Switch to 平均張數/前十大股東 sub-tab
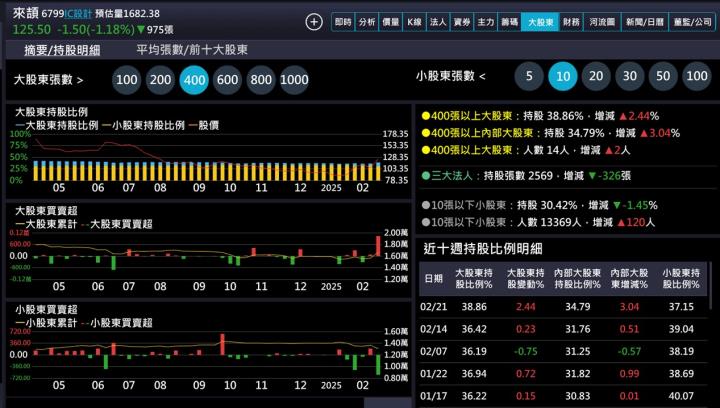Viewport: 720px width, 408px height. (192, 50)
